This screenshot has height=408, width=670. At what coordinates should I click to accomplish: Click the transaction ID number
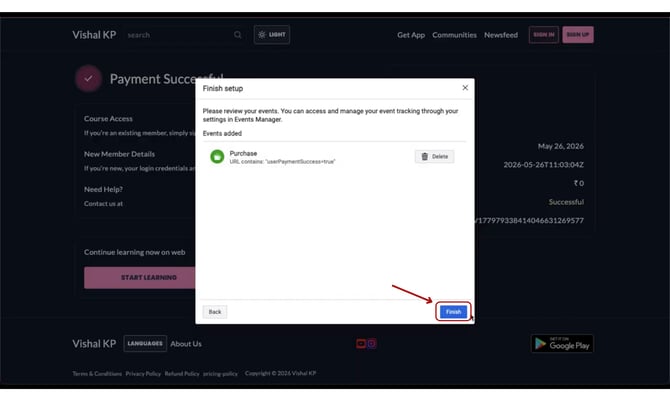[x=529, y=220]
